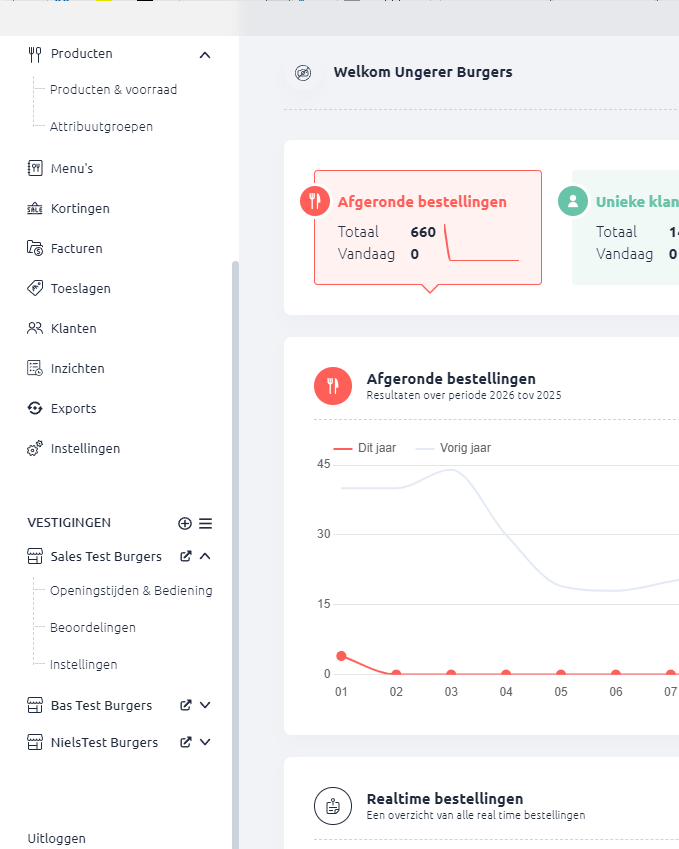Collapse the Sales Test Burgers location

point(205,556)
